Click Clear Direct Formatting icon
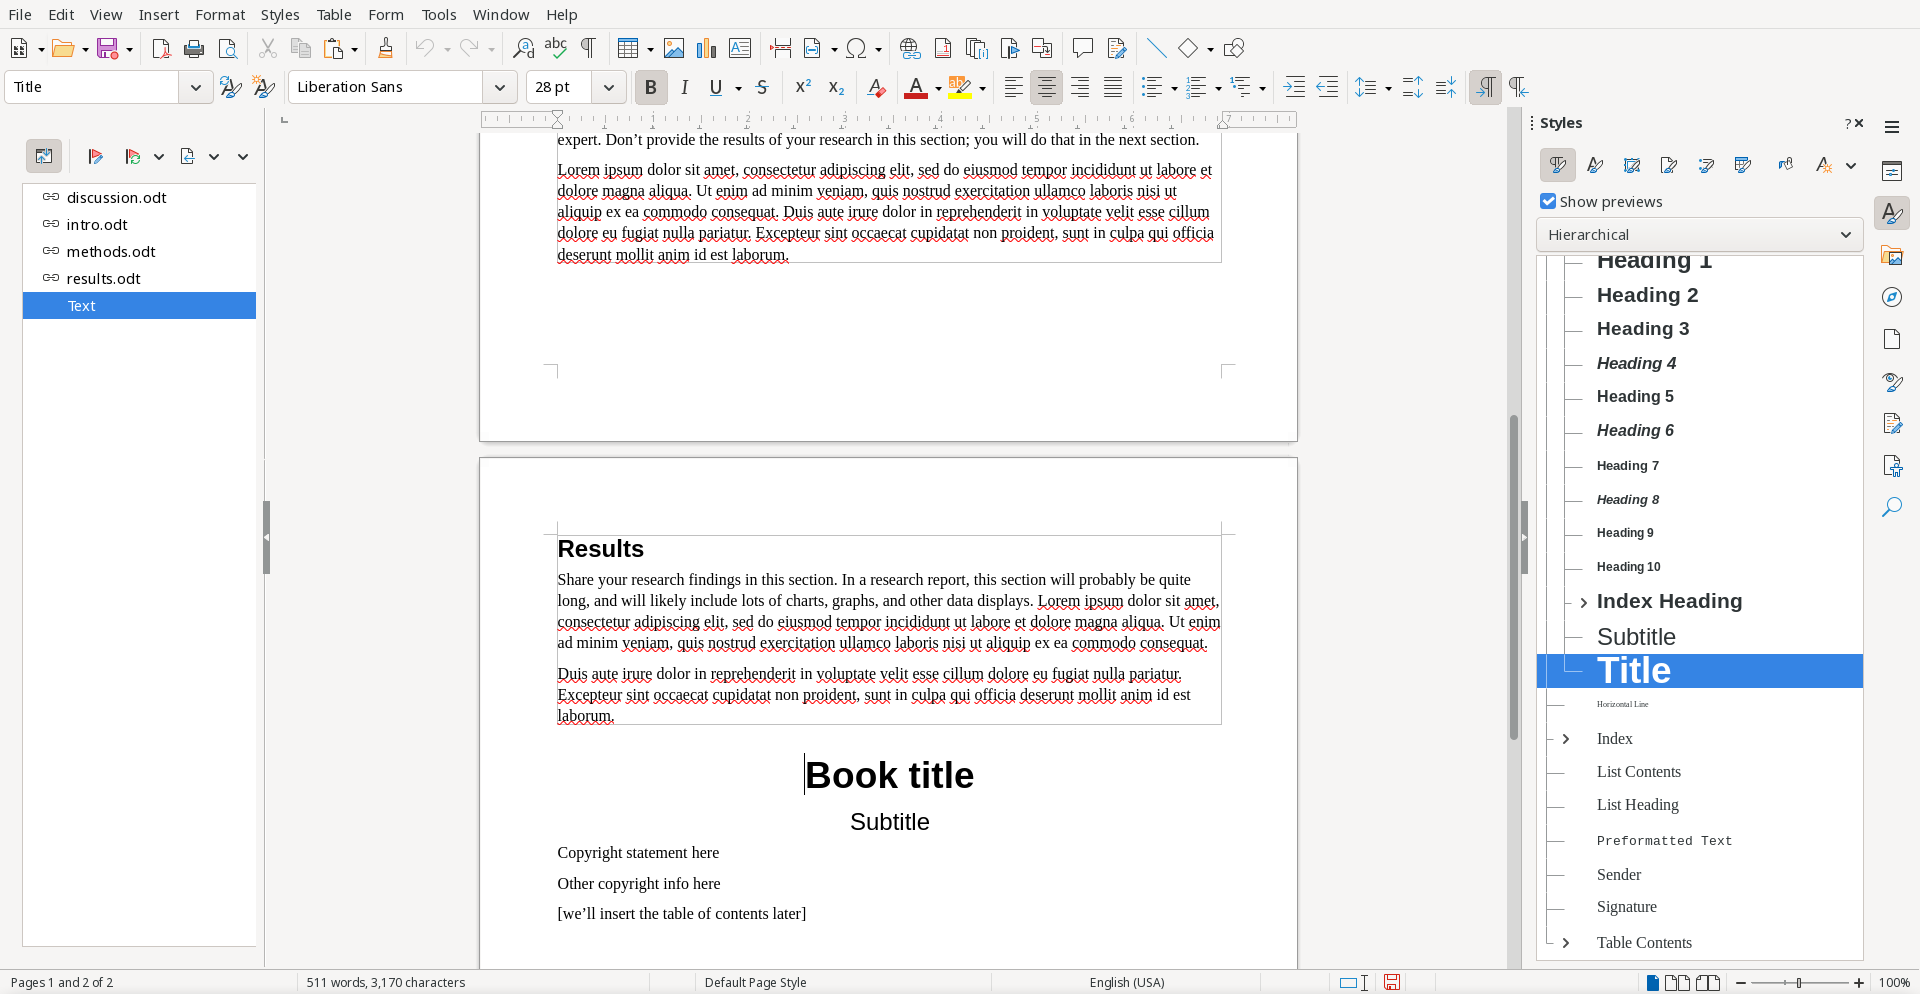The height and width of the screenshot is (994, 1920). click(x=876, y=87)
